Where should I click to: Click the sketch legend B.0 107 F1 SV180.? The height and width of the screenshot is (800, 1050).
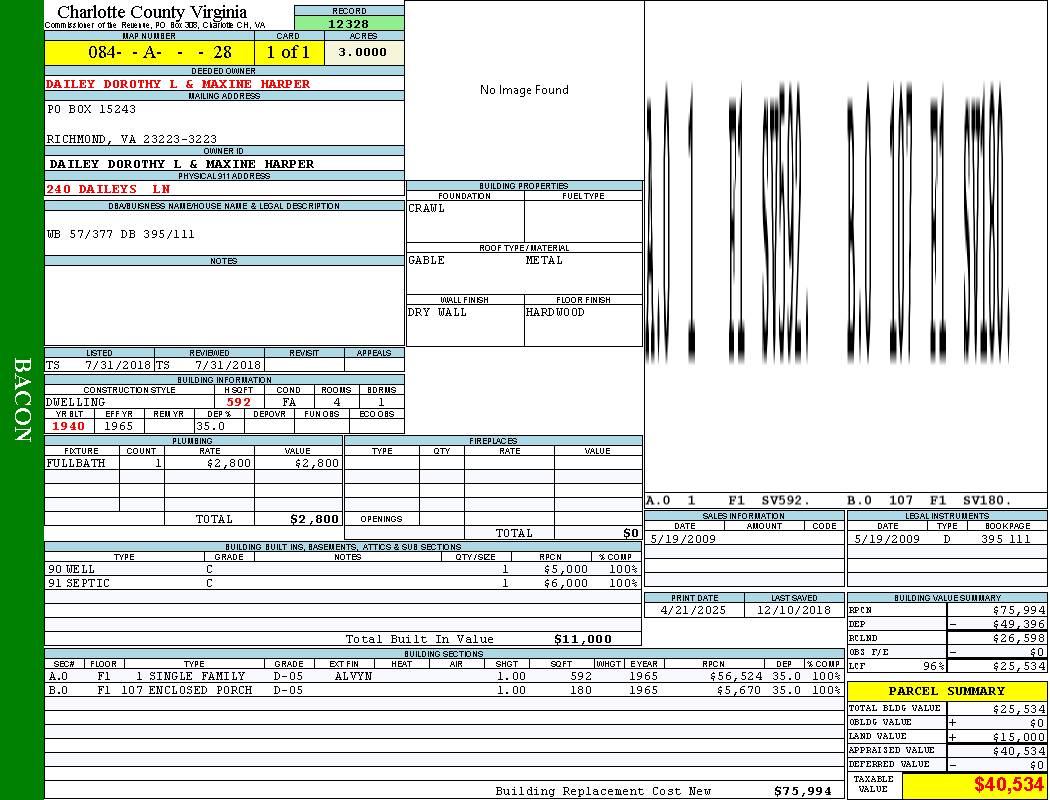tap(929, 500)
